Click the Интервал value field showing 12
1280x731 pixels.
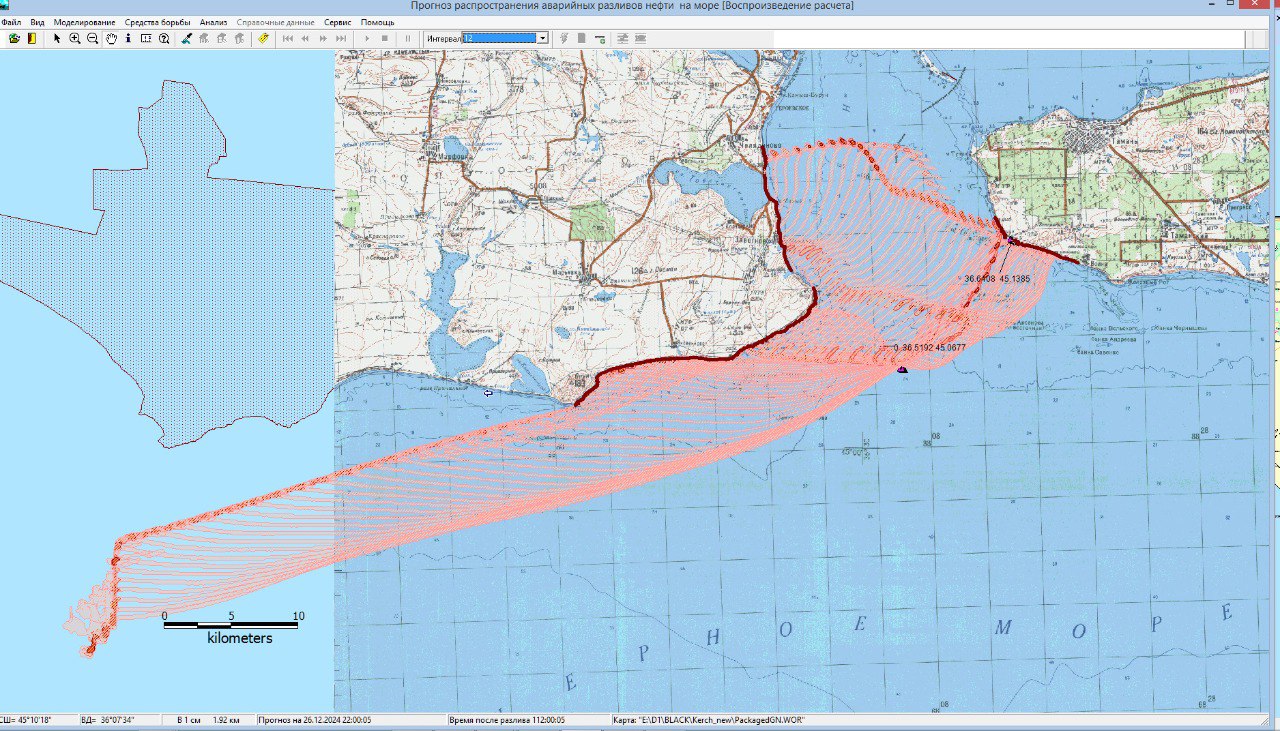click(499, 38)
